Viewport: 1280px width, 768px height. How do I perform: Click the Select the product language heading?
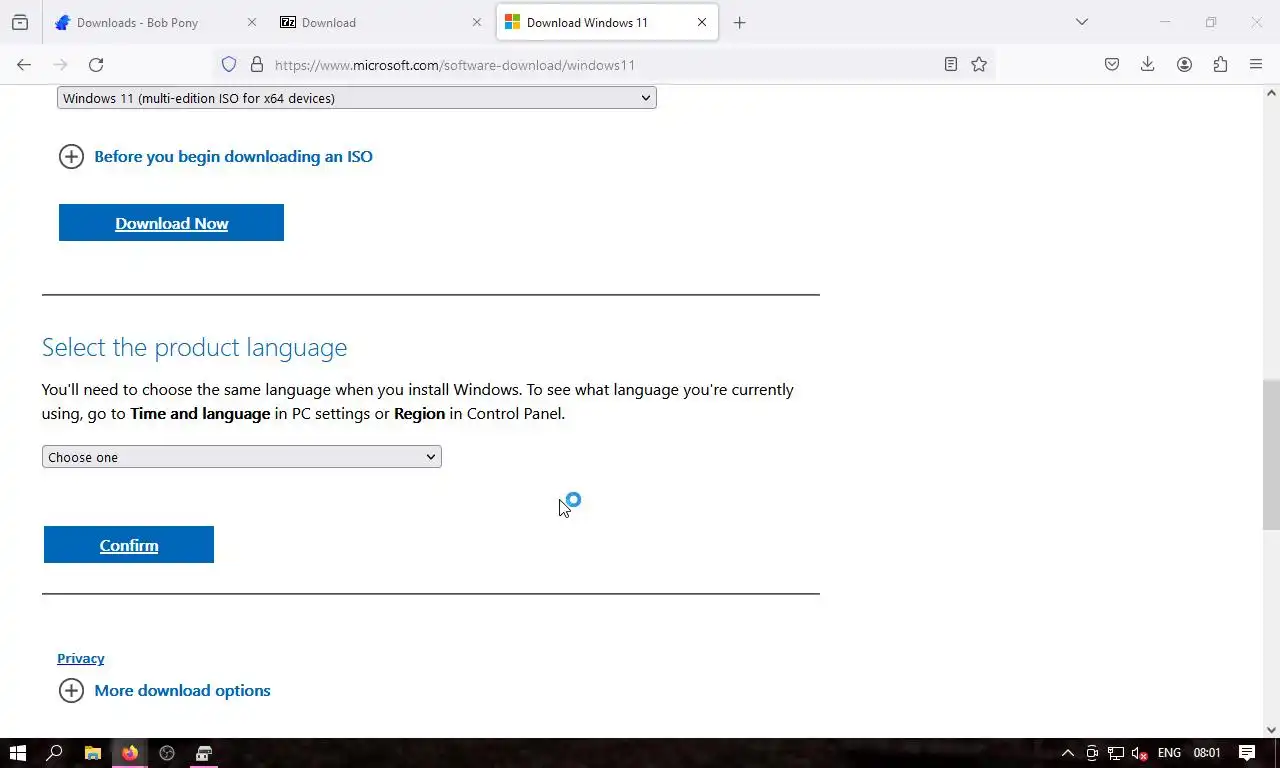point(195,347)
